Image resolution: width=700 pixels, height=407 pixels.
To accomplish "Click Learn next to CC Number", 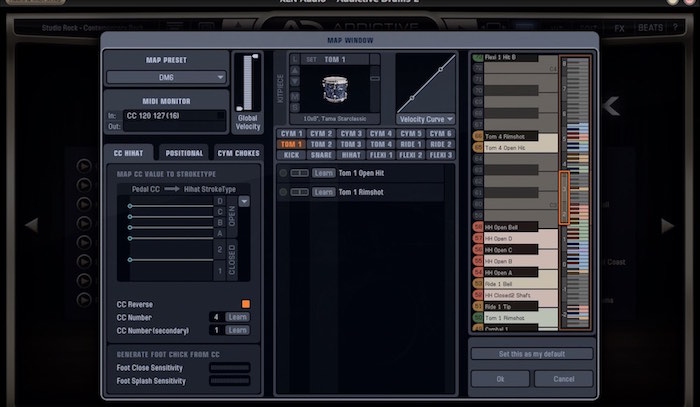I will coord(238,317).
